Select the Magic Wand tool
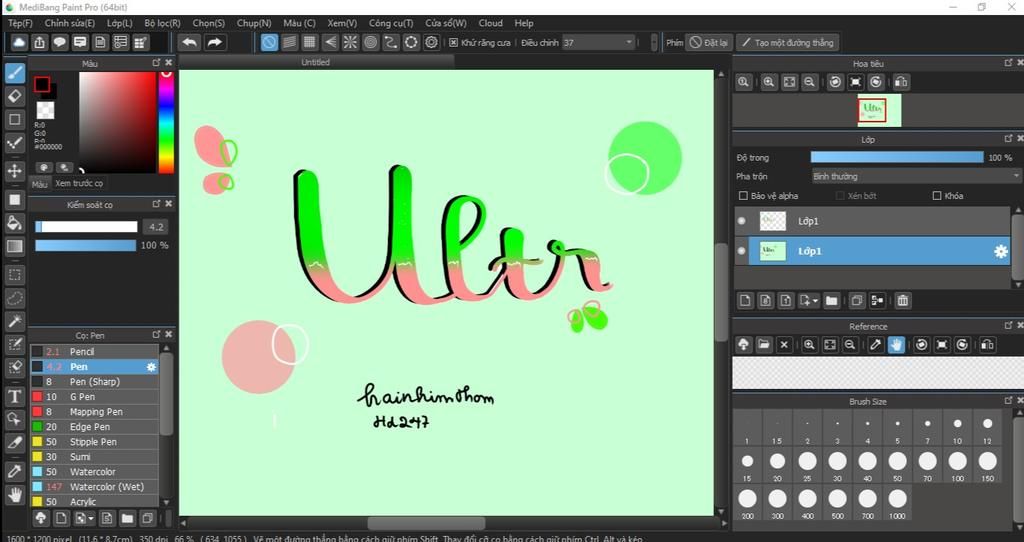This screenshot has width=1024, height=542. coord(15,321)
